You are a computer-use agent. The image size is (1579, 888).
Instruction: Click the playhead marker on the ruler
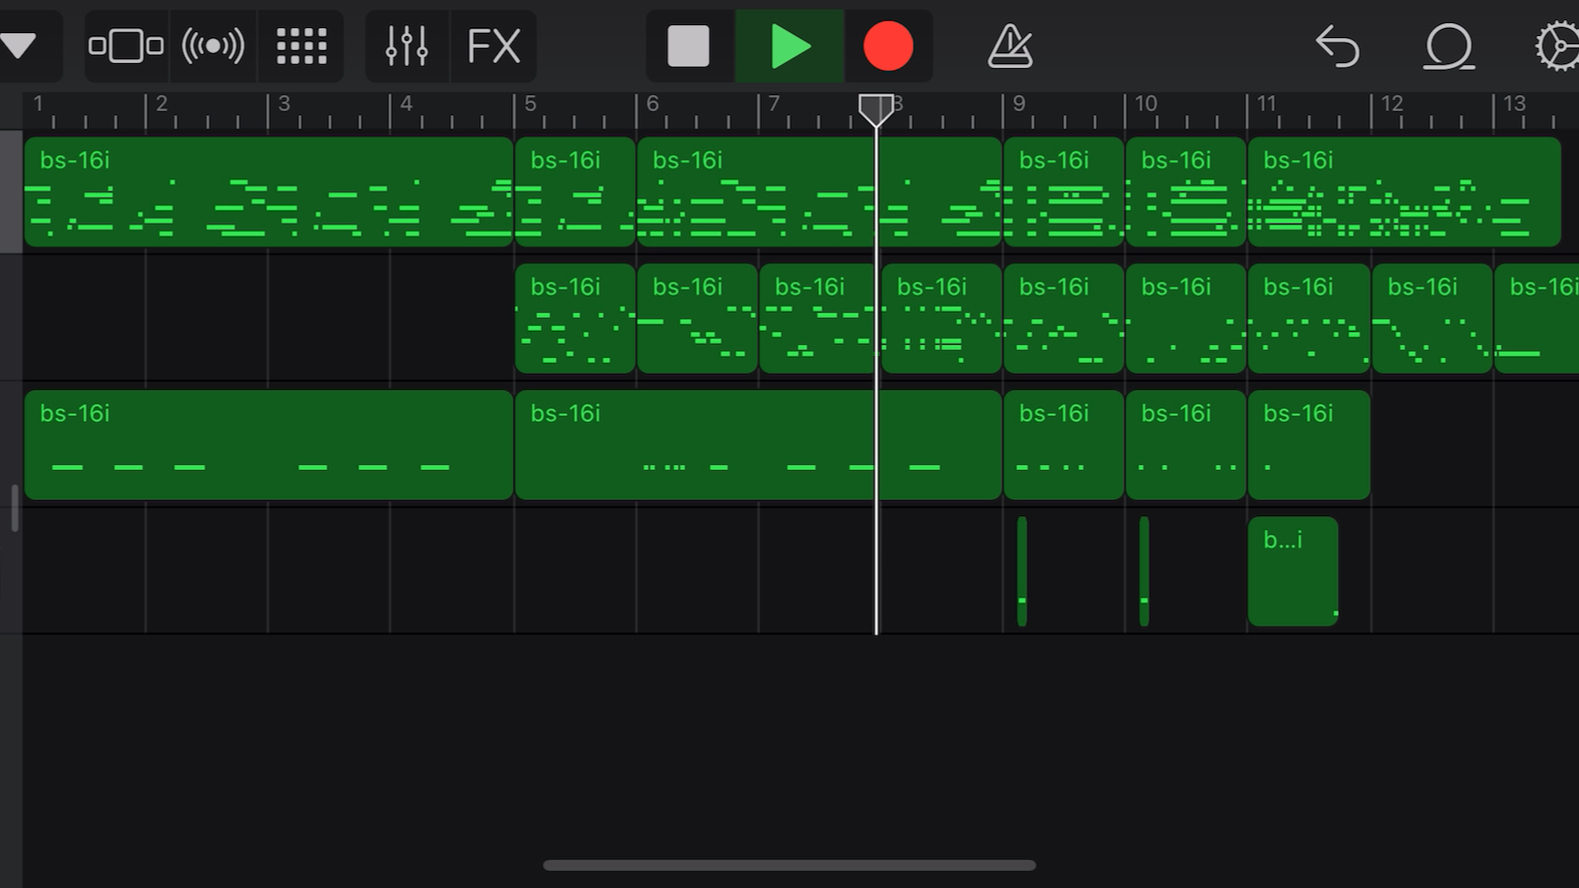pos(876,109)
